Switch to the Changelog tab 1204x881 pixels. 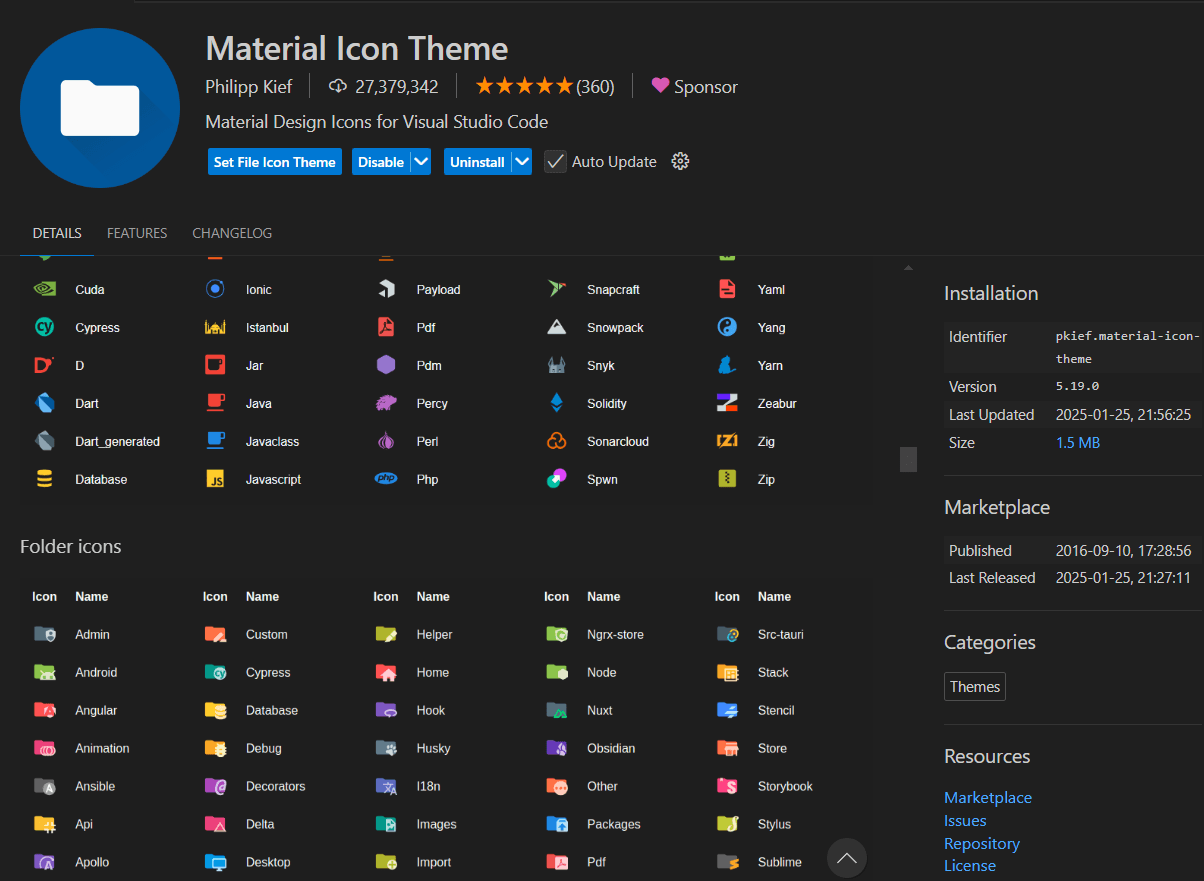(232, 233)
